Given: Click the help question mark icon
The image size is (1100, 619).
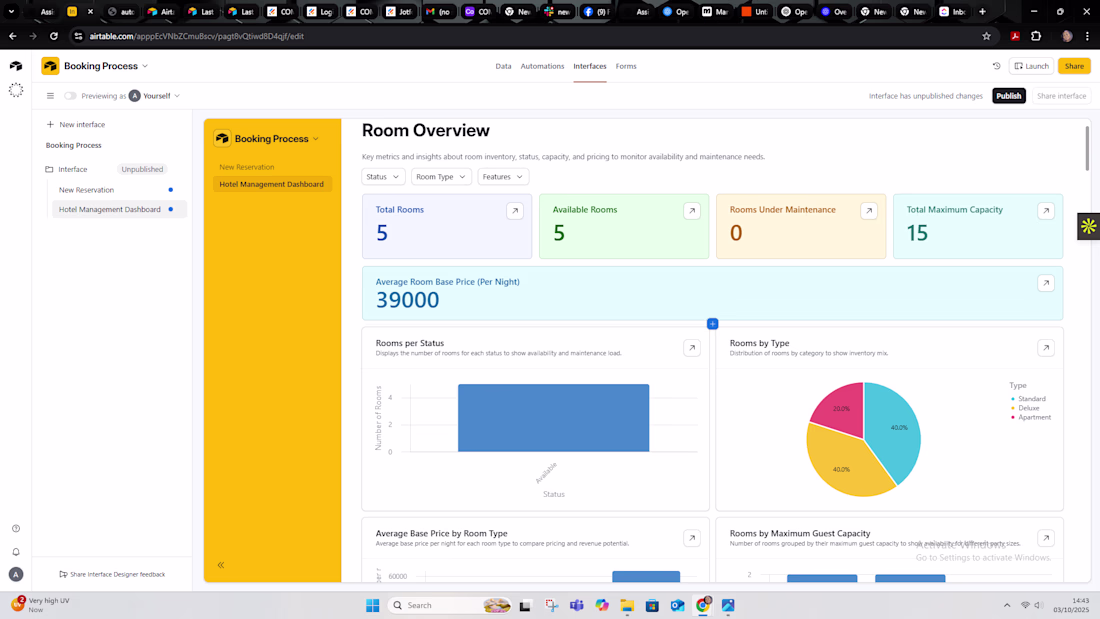Looking at the screenshot, I should point(15,528).
